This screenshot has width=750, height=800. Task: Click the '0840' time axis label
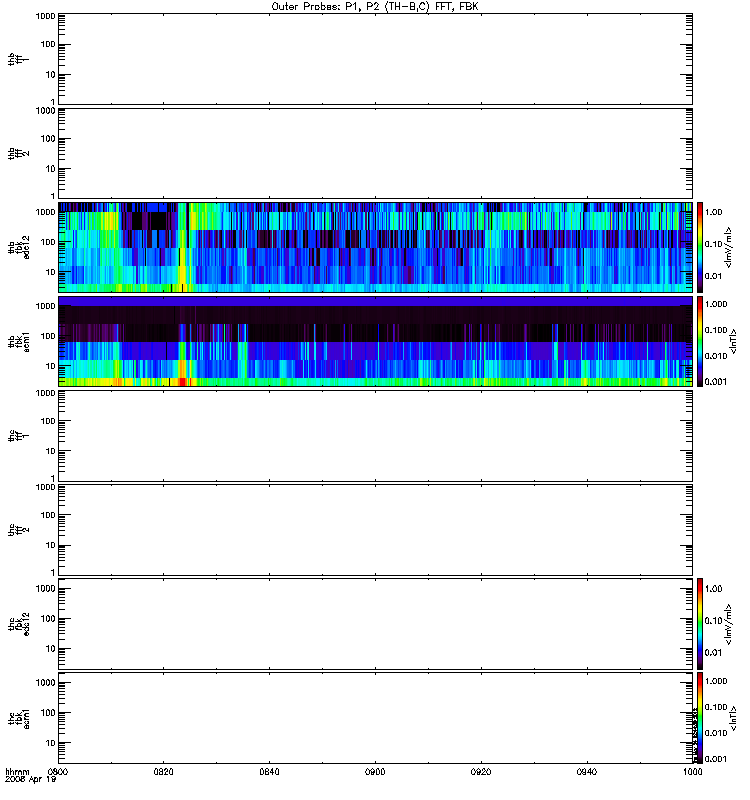click(269, 772)
